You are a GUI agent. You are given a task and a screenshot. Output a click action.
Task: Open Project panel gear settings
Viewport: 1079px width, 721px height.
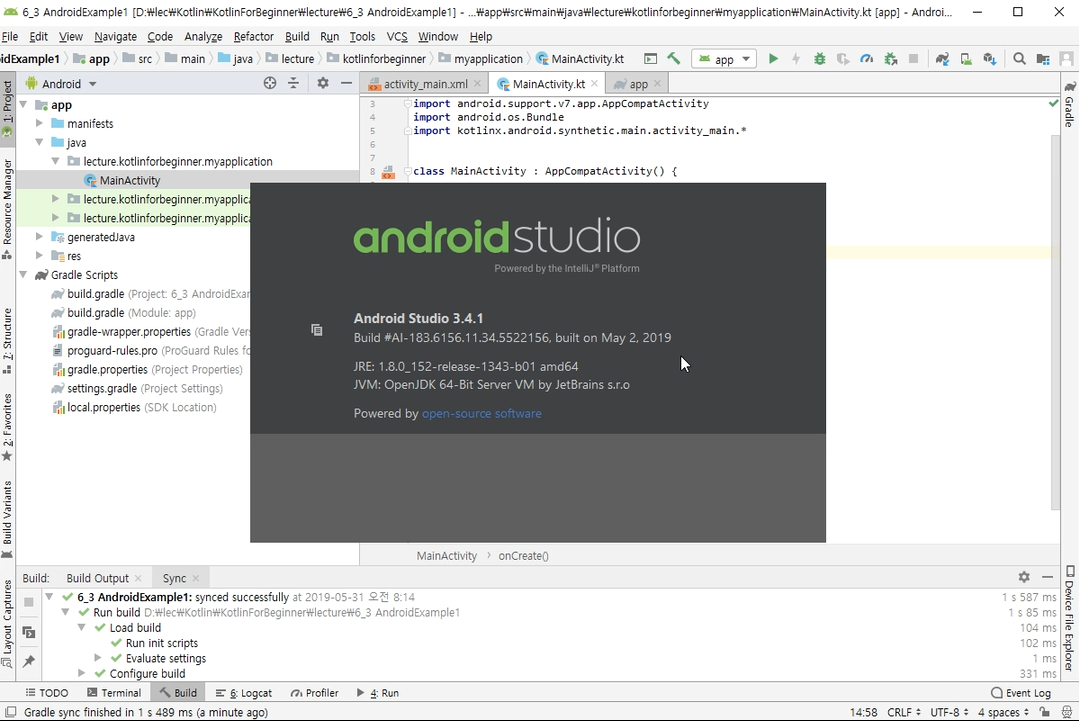323,83
